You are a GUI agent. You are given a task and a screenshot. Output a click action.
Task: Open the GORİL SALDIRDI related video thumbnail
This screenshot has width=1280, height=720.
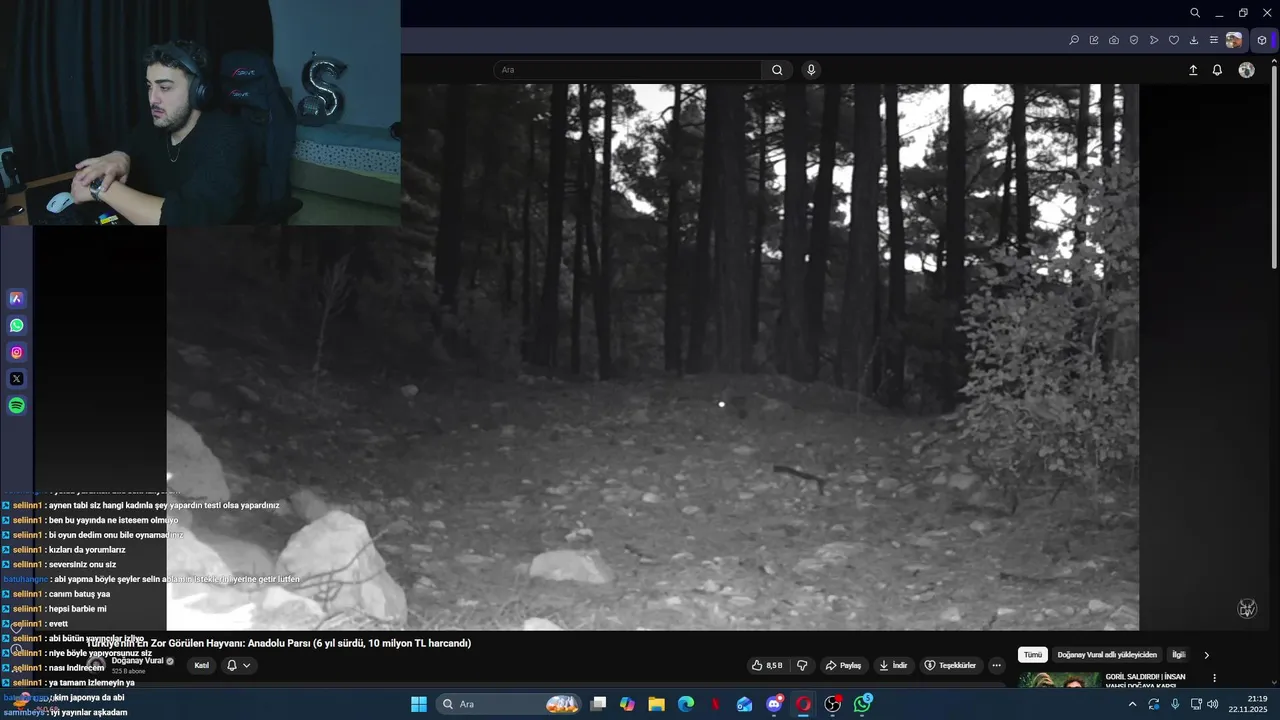[1059, 680]
